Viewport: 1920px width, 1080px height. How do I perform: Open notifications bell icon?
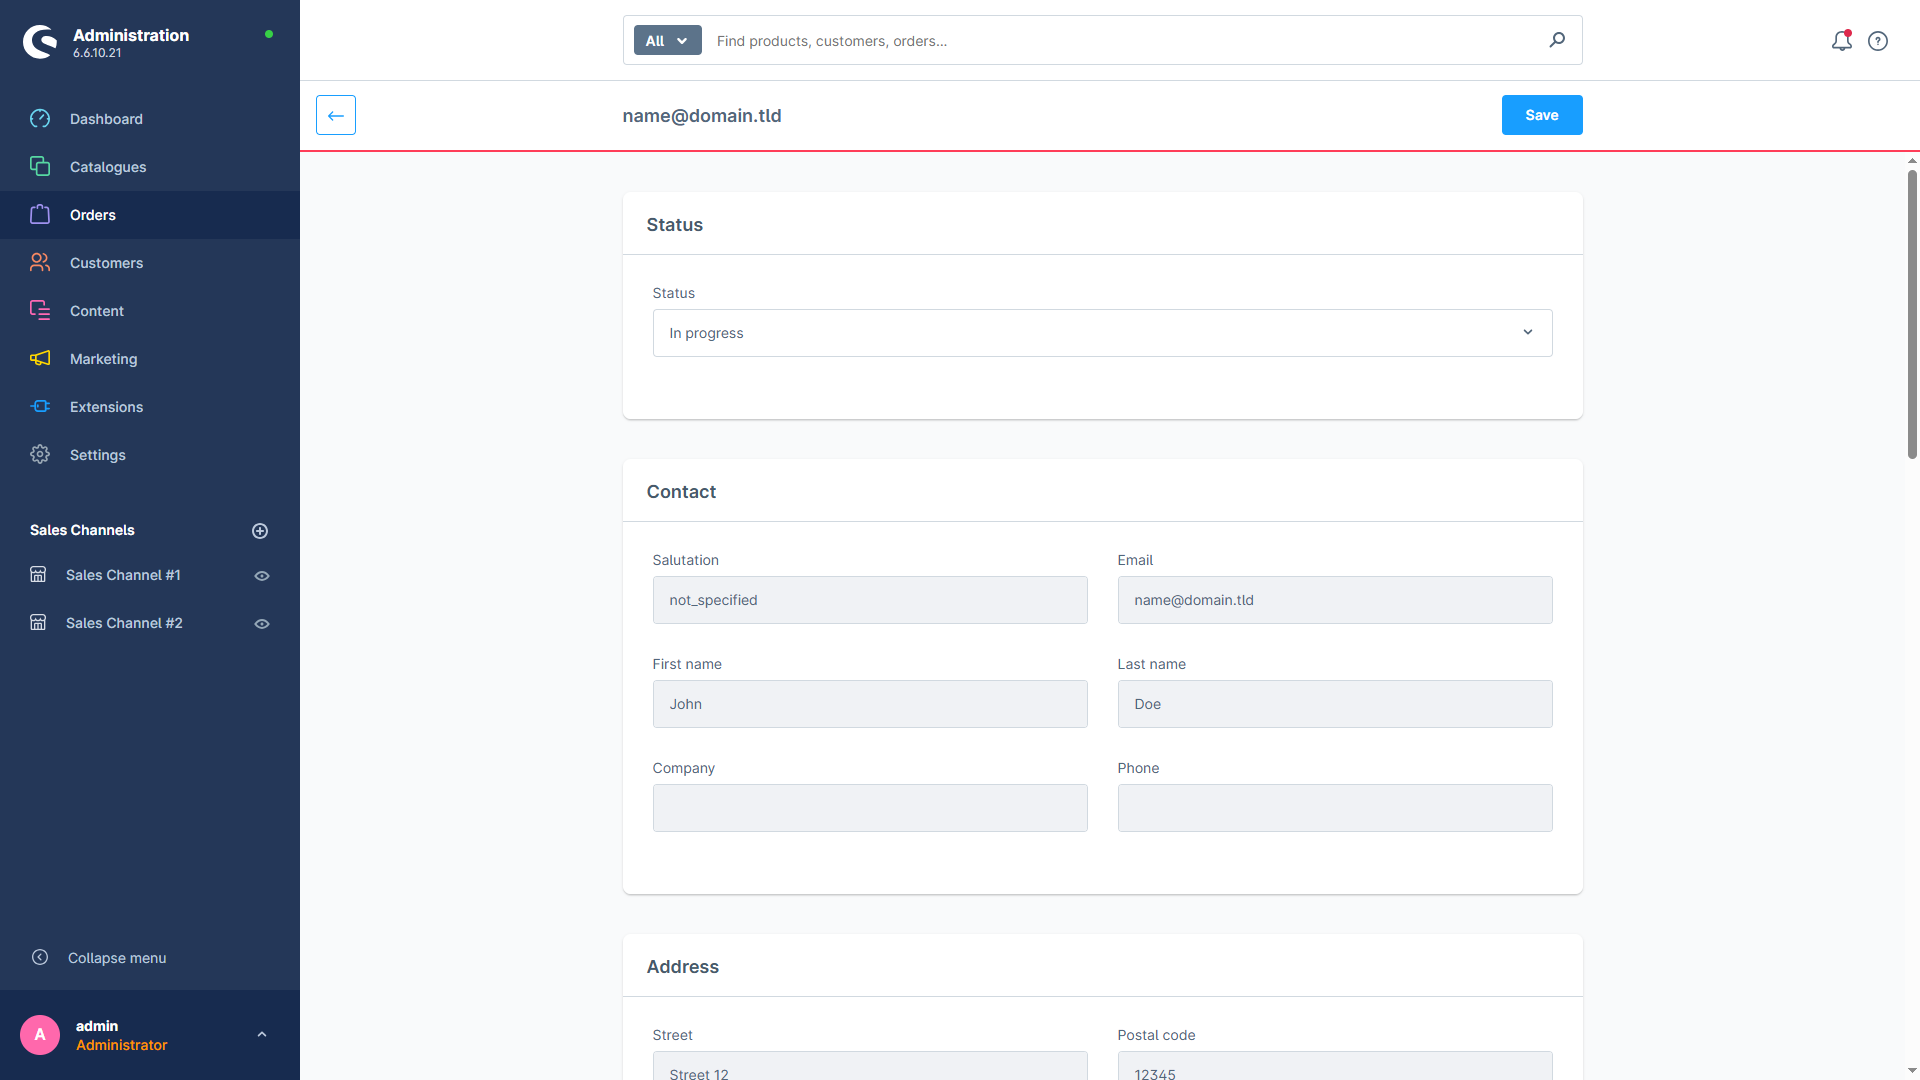tap(1842, 41)
